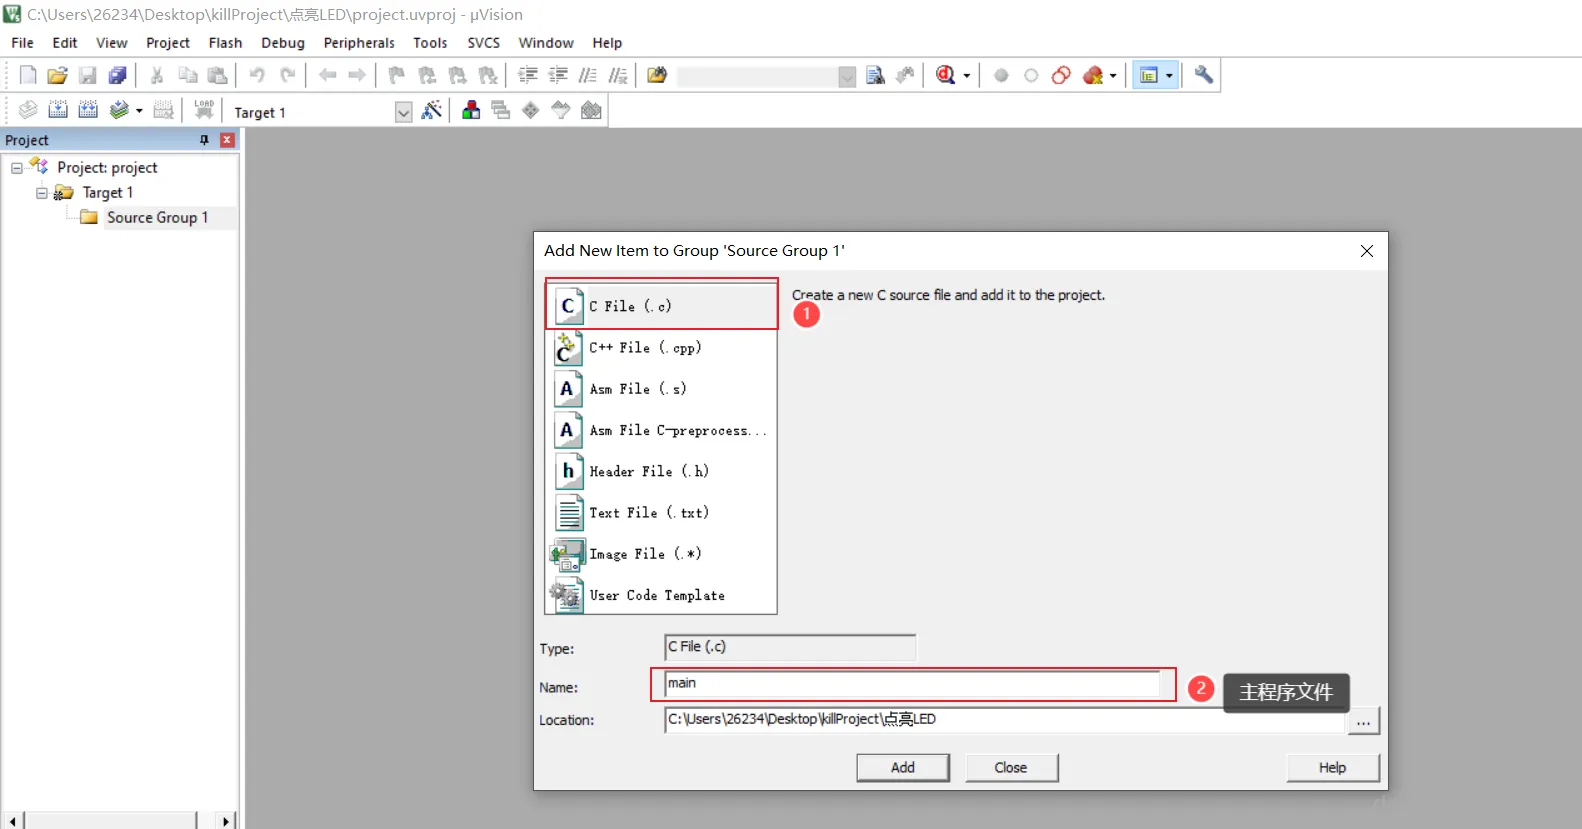
Task: Open Manage Project Items with the colored blocks icon
Action: [x=470, y=110]
